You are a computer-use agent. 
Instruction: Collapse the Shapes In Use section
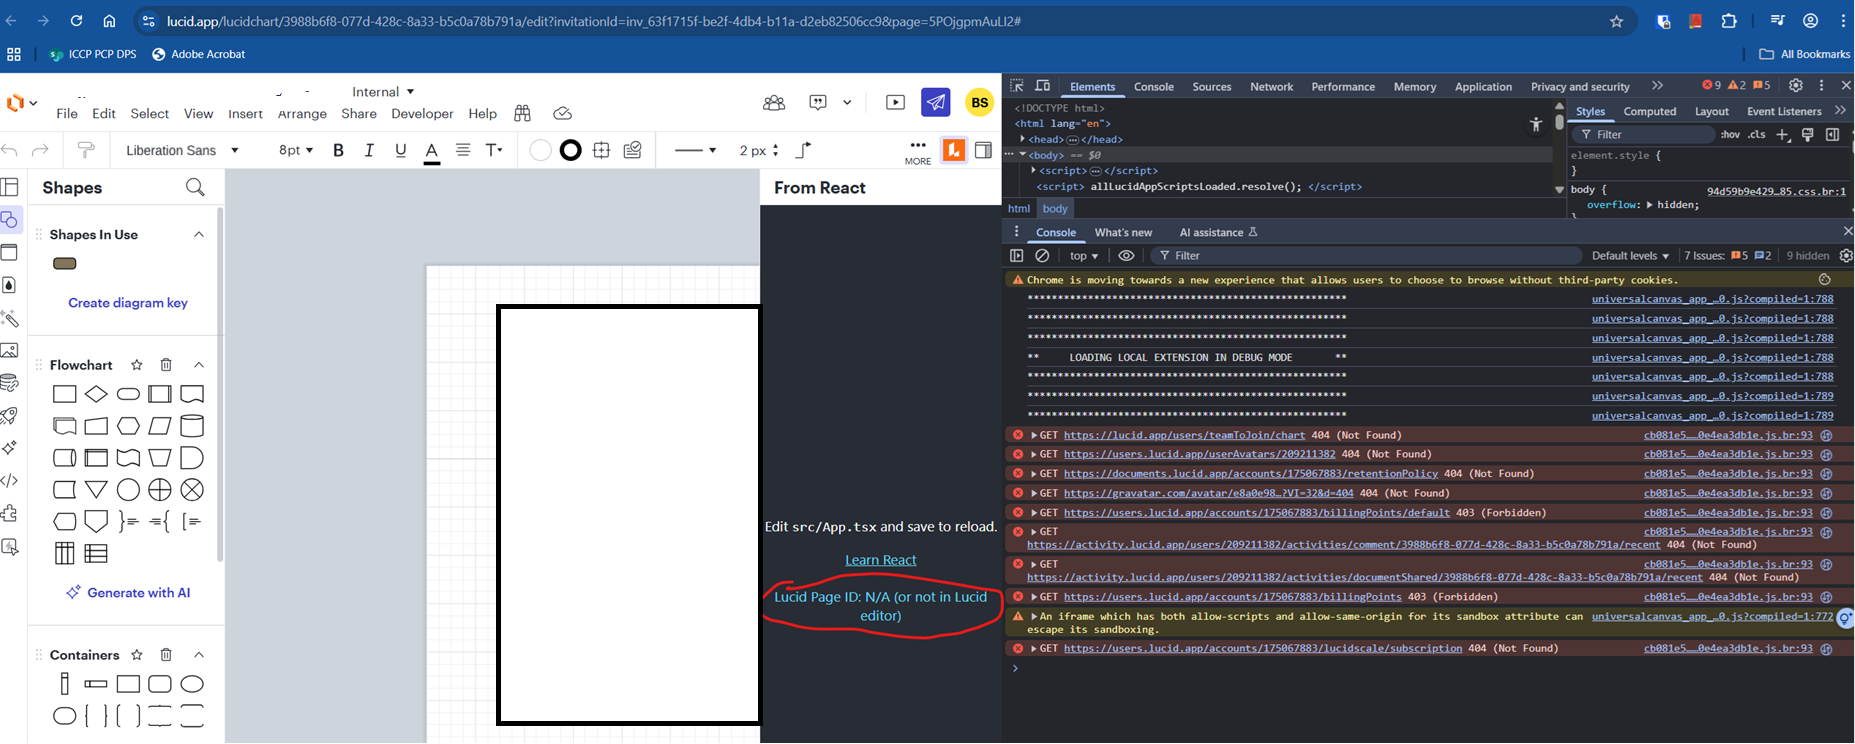(199, 234)
